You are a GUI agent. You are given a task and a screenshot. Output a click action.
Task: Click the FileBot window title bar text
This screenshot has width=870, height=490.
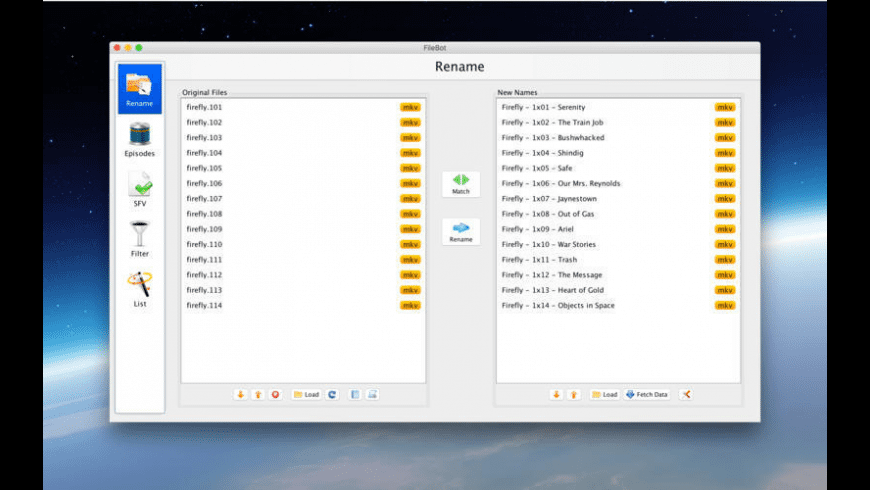click(x=434, y=48)
